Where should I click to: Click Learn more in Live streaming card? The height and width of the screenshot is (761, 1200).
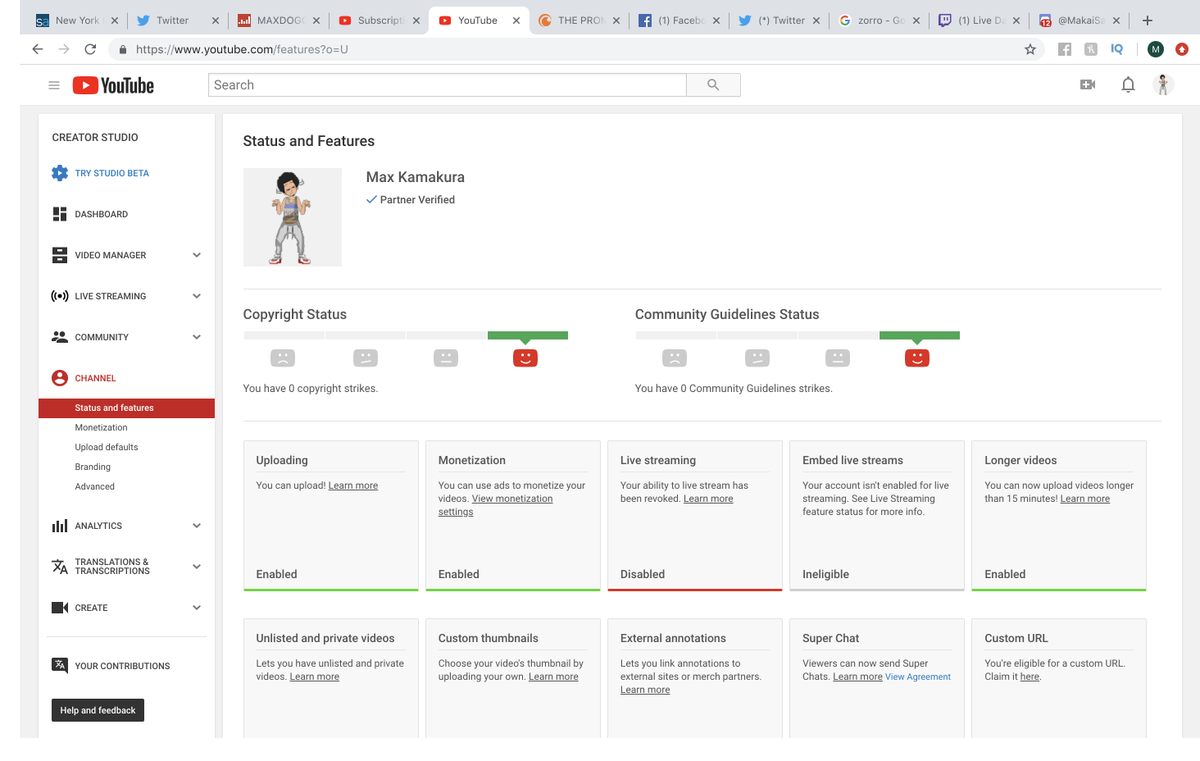(708, 499)
